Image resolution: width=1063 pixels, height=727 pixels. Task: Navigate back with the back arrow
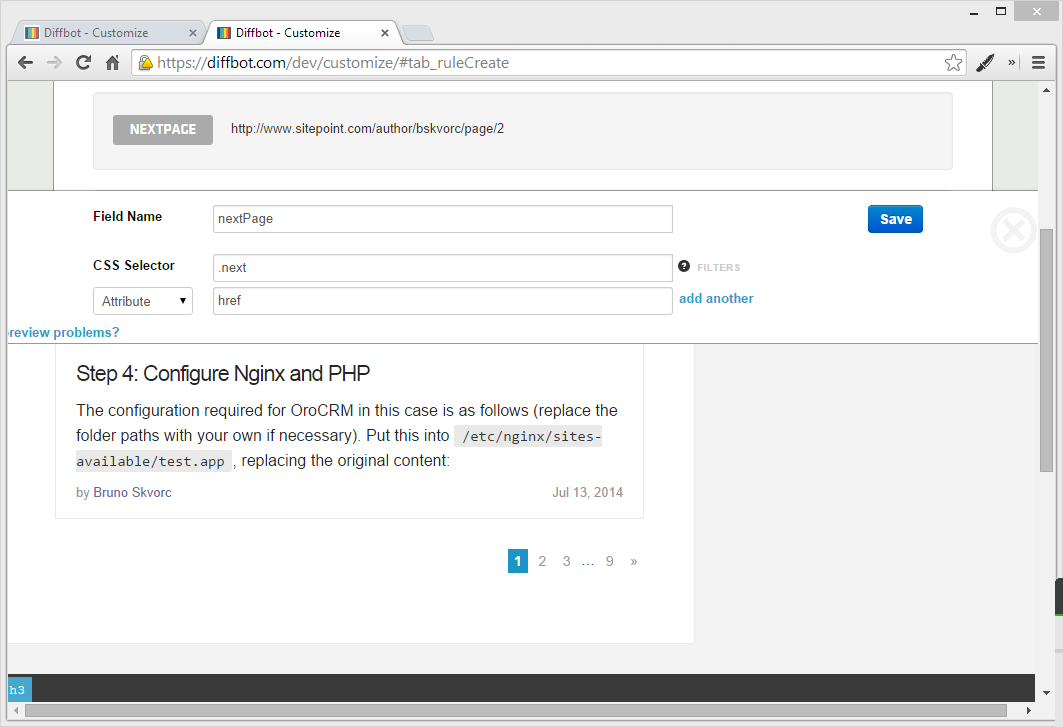point(25,62)
